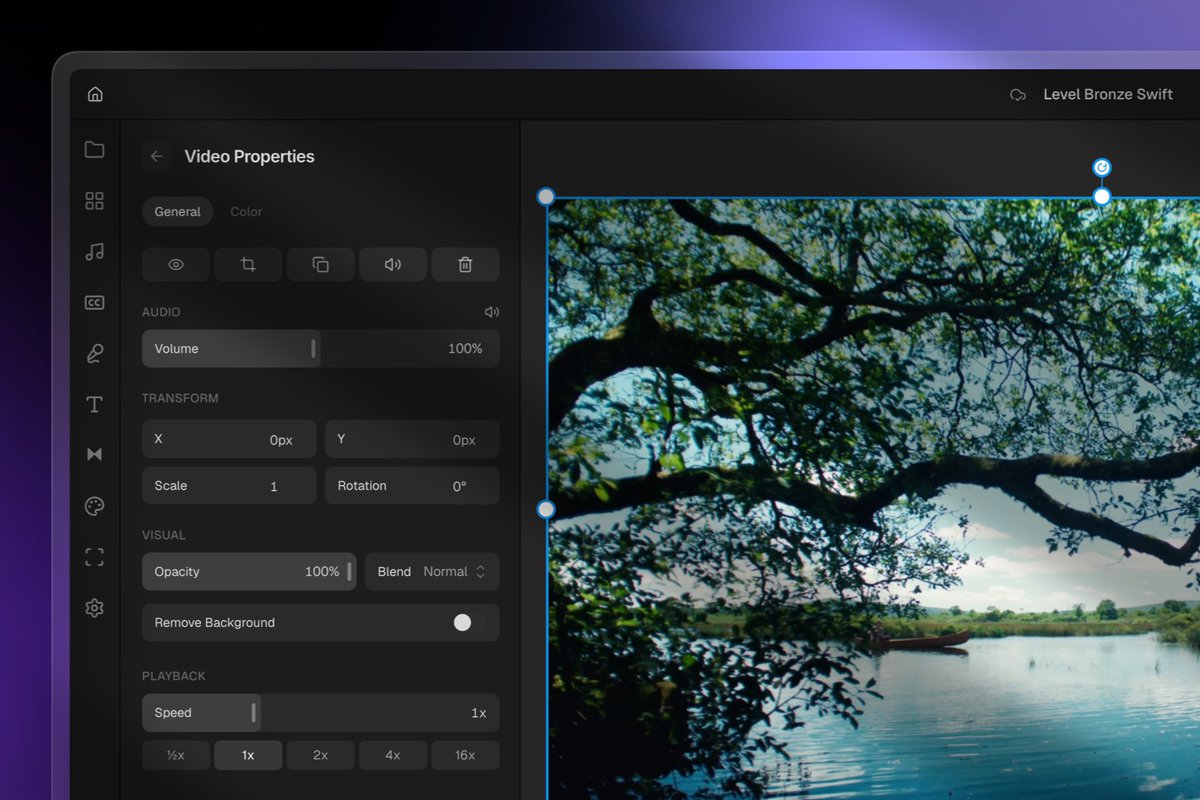Duplicate clip with the copy button

pos(321,265)
